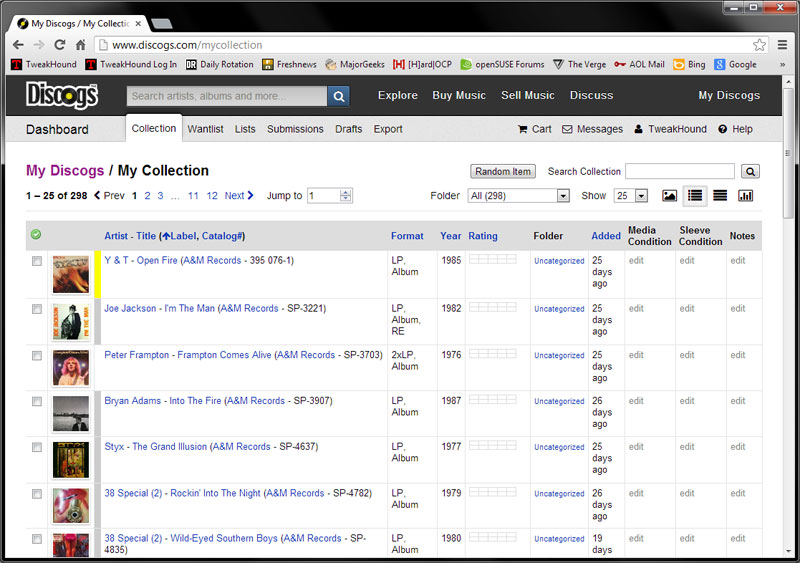Sort collection by Added column
The height and width of the screenshot is (563, 800).
click(x=606, y=236)
